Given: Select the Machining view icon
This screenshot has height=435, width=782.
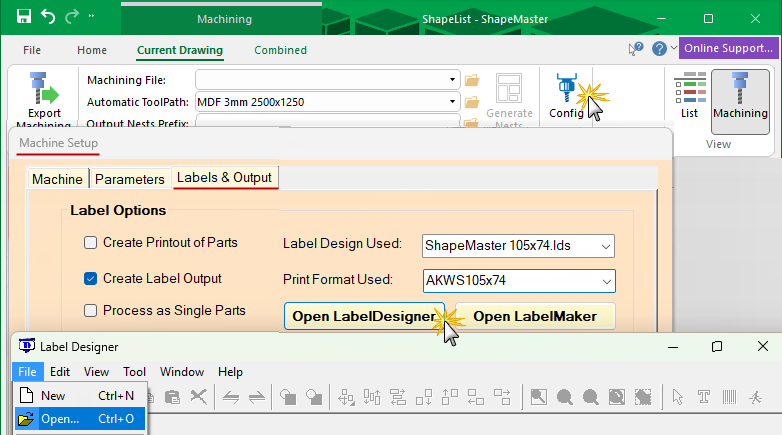Looking at the screenshot, I should 740,98.
